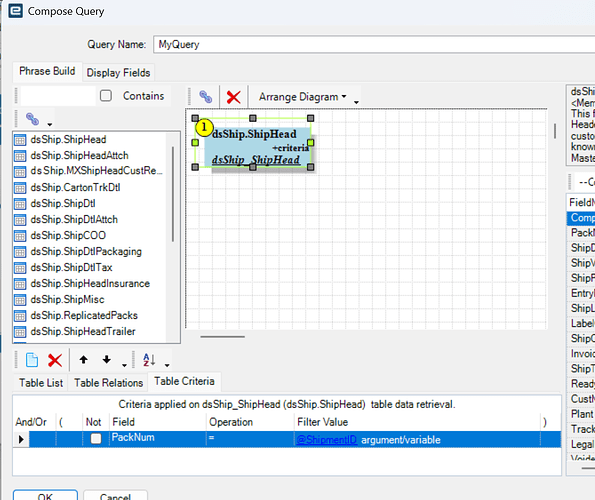Image resolution: width=595 pixels, height=500 pixels.
Task: Click the red X delete criteria icon
Action: point(55,360)
